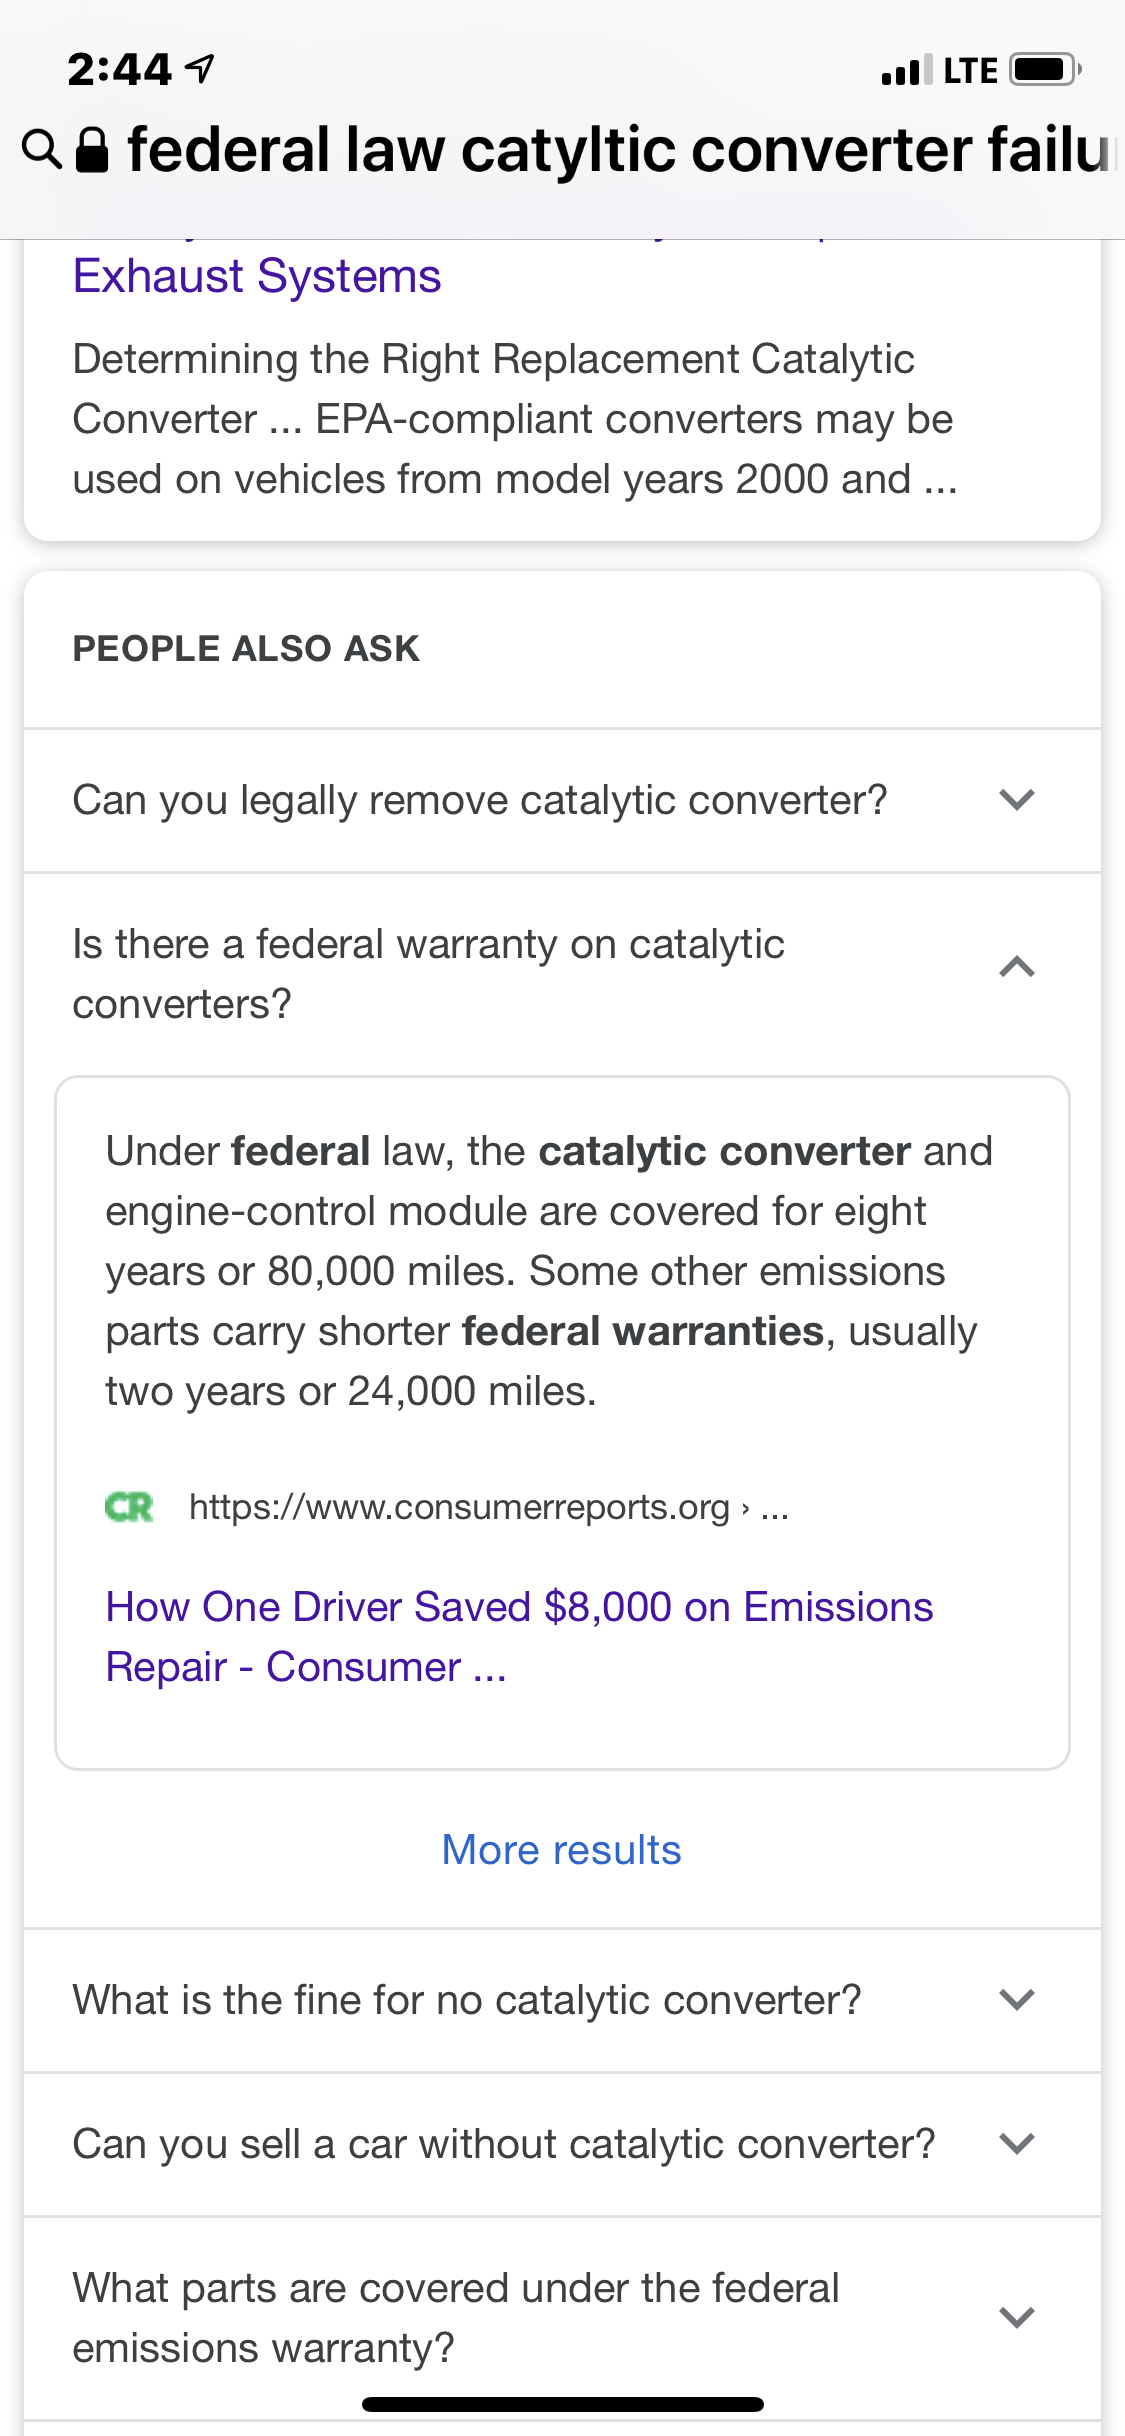Expand "What is the fine for no catalytic converter?"

pos(1016,2000)
